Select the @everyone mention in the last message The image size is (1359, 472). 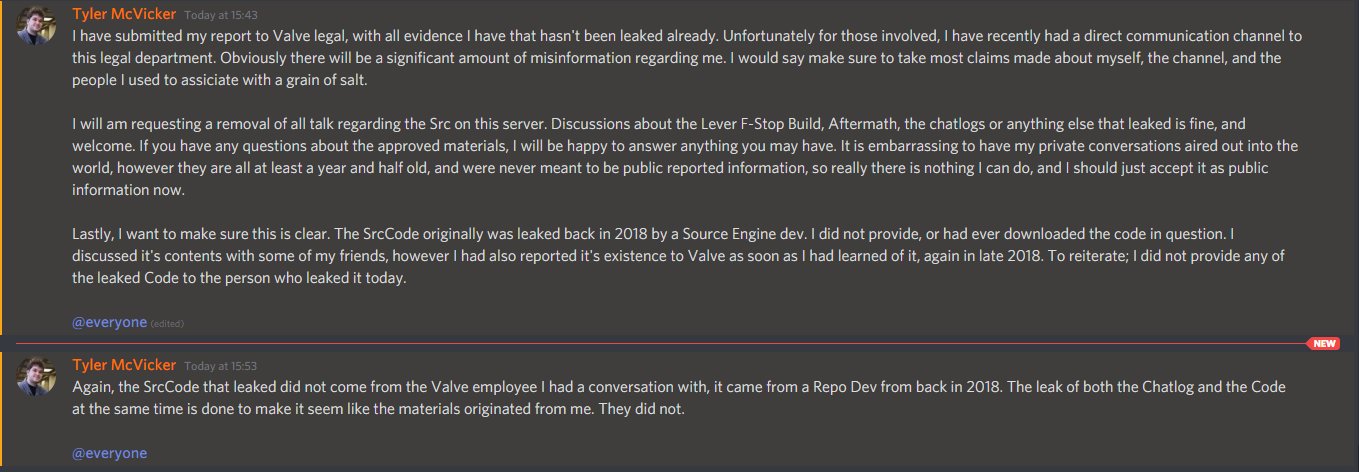click(109, 453)
